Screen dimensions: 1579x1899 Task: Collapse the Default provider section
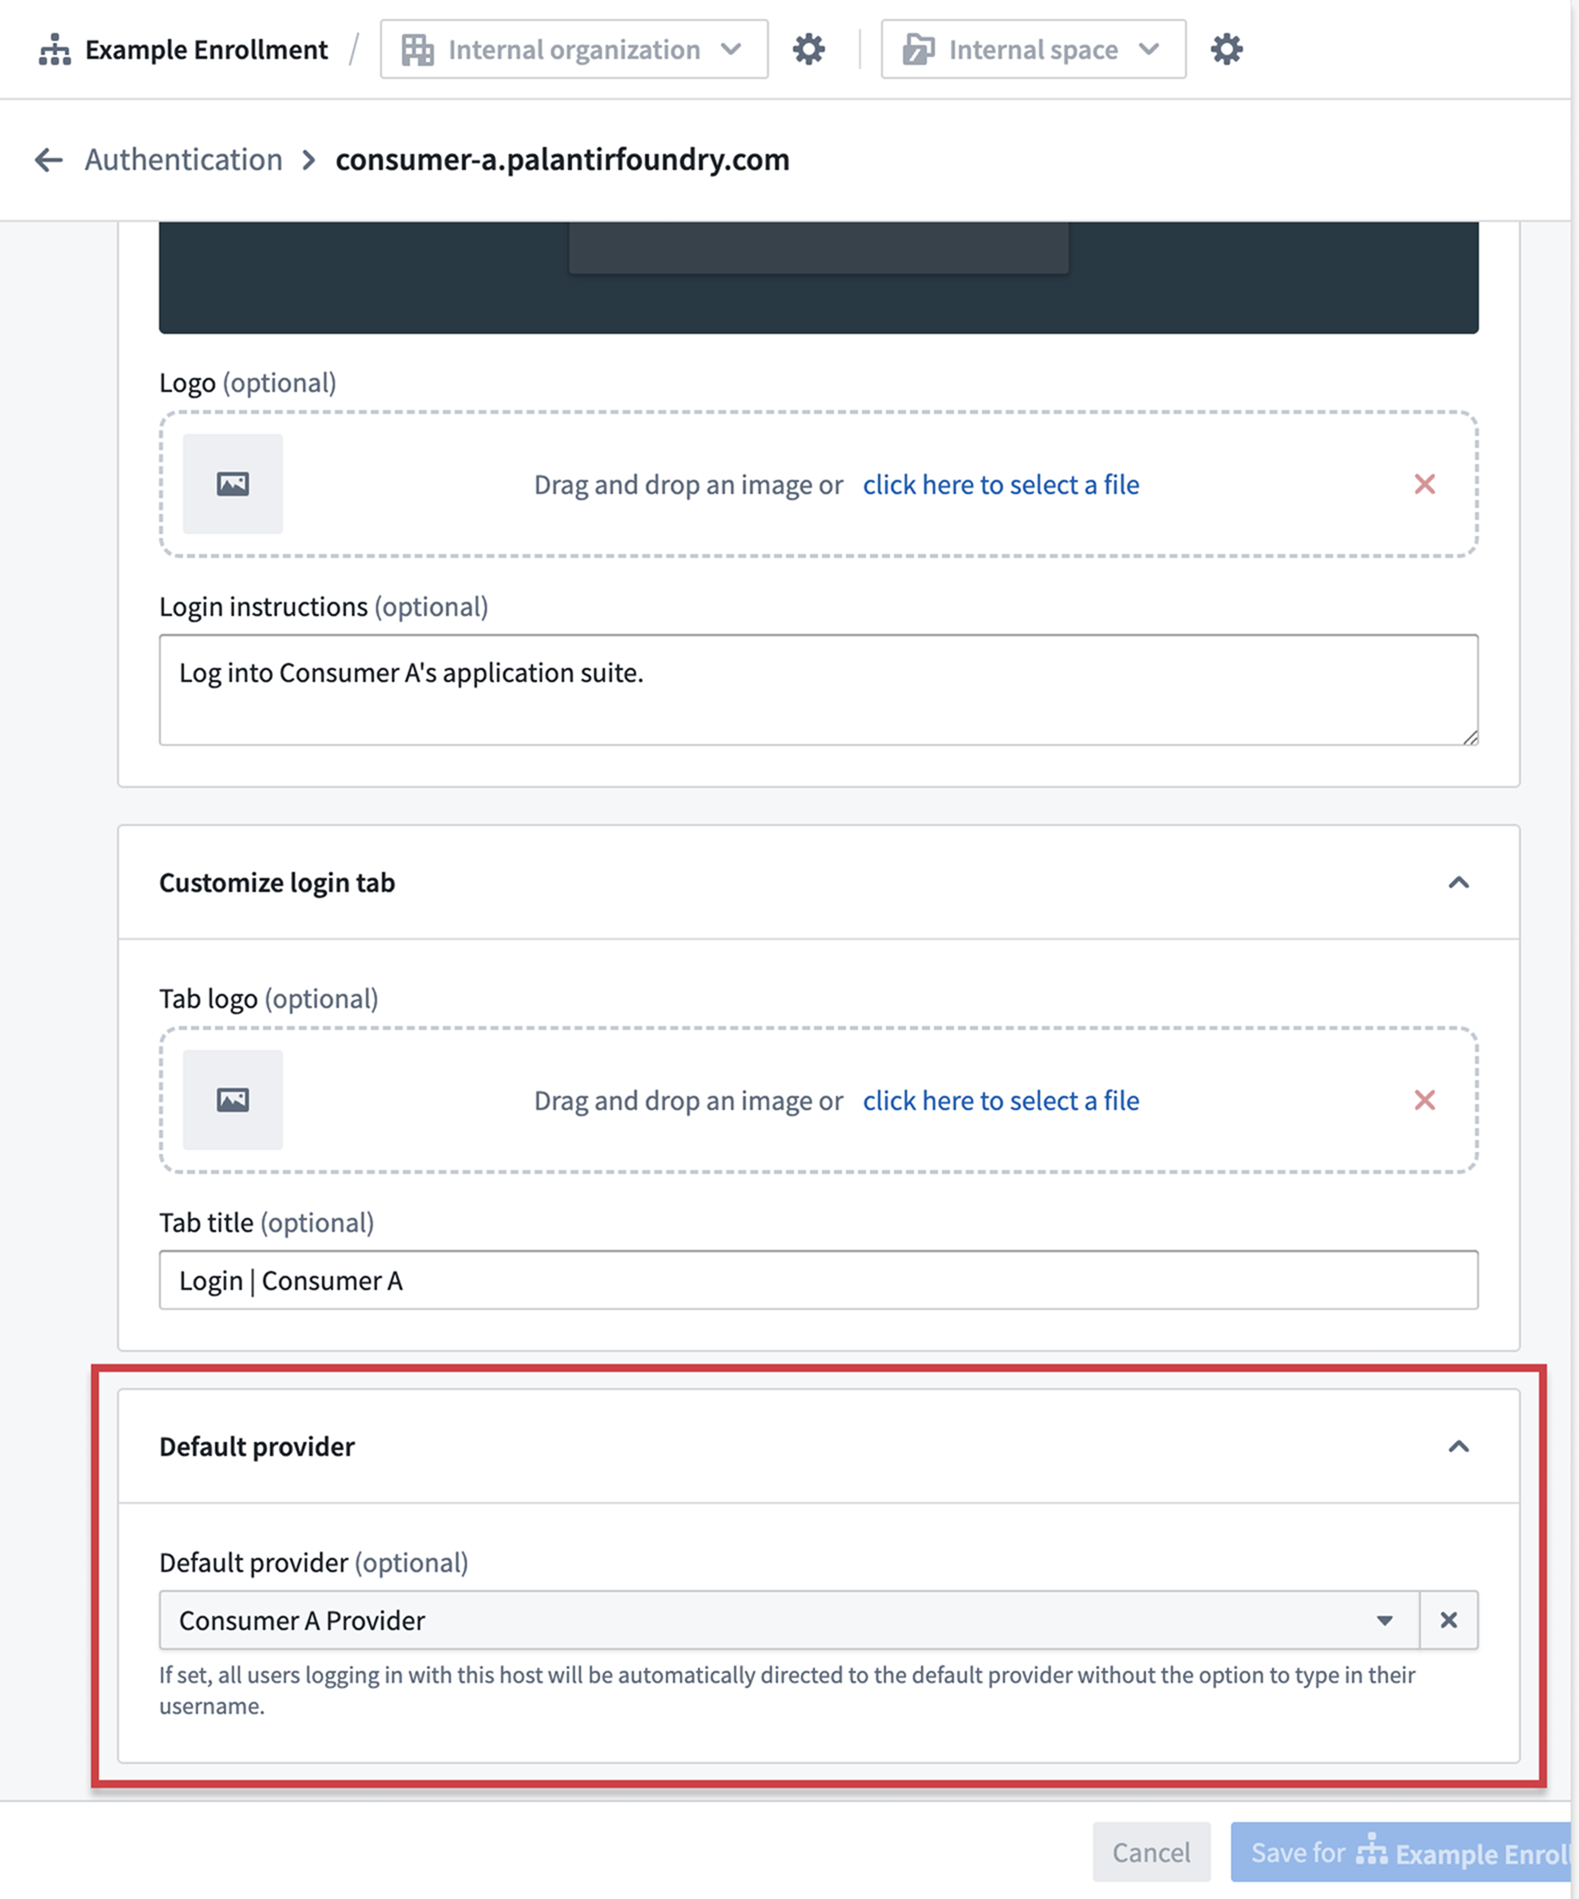pyautogui.click(x=1461, y=1446)
